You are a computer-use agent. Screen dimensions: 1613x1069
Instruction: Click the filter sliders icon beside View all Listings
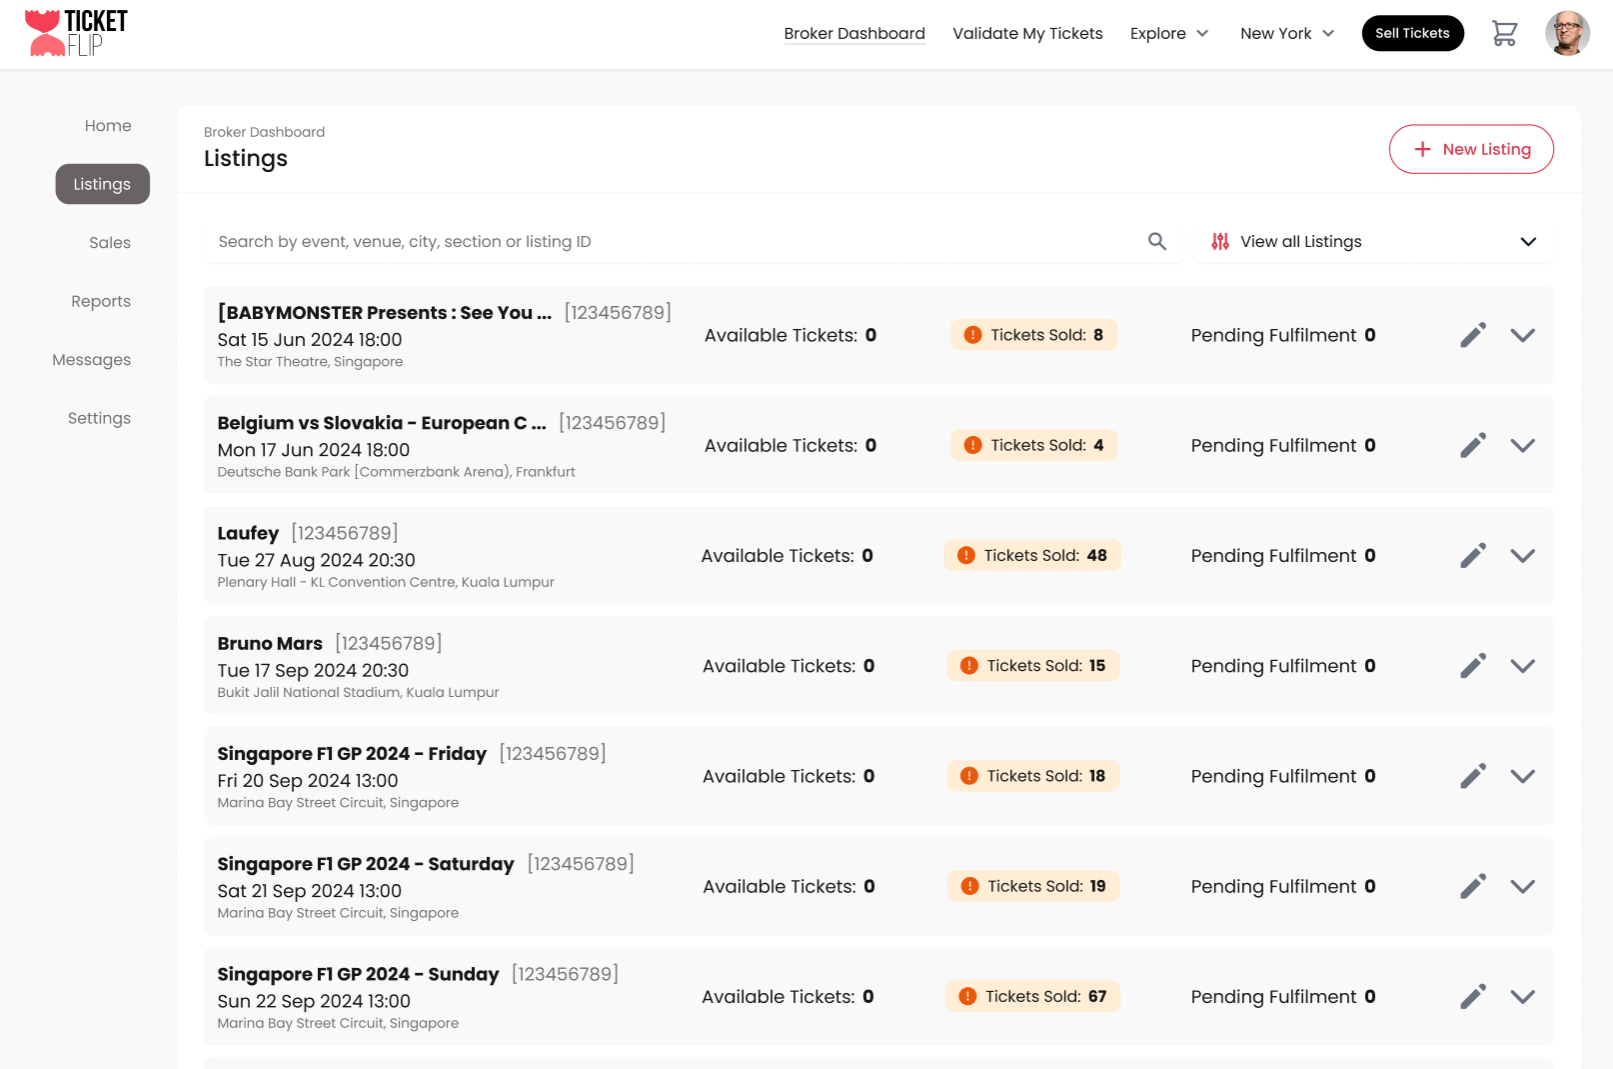(x=1220, y=241)
